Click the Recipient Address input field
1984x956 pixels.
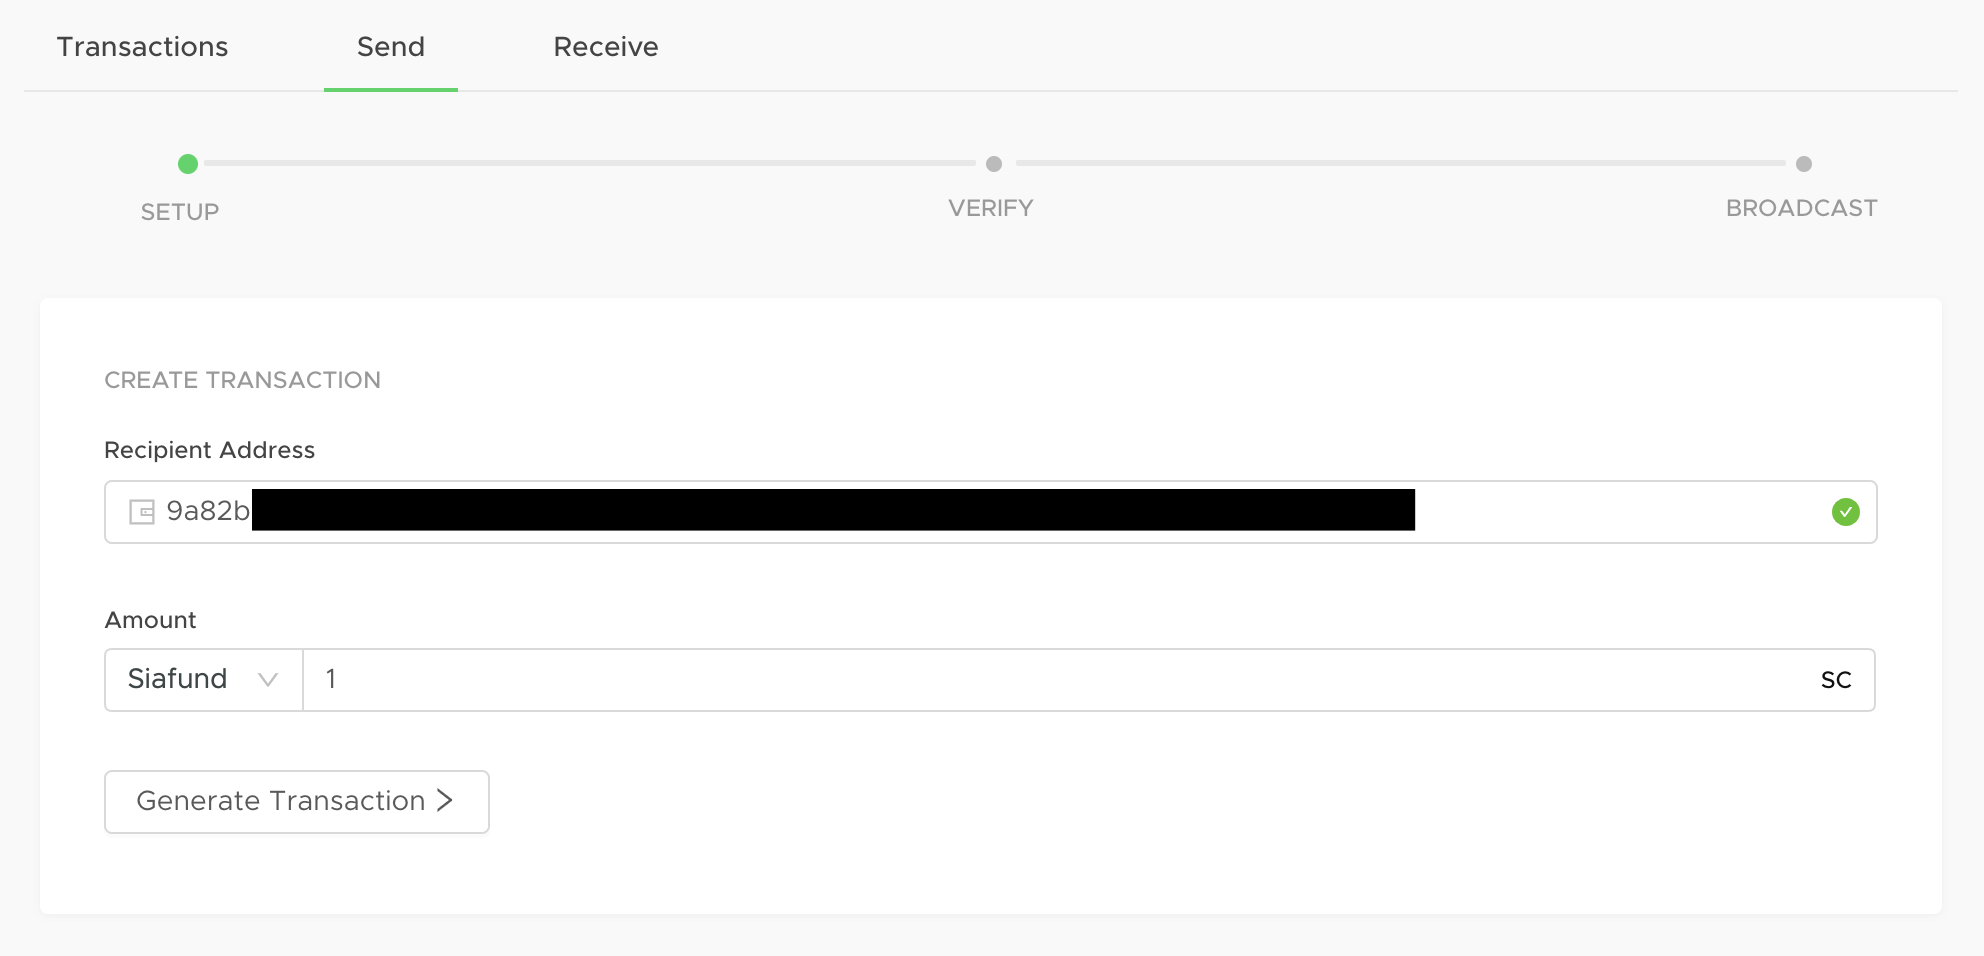pos(991,512)
